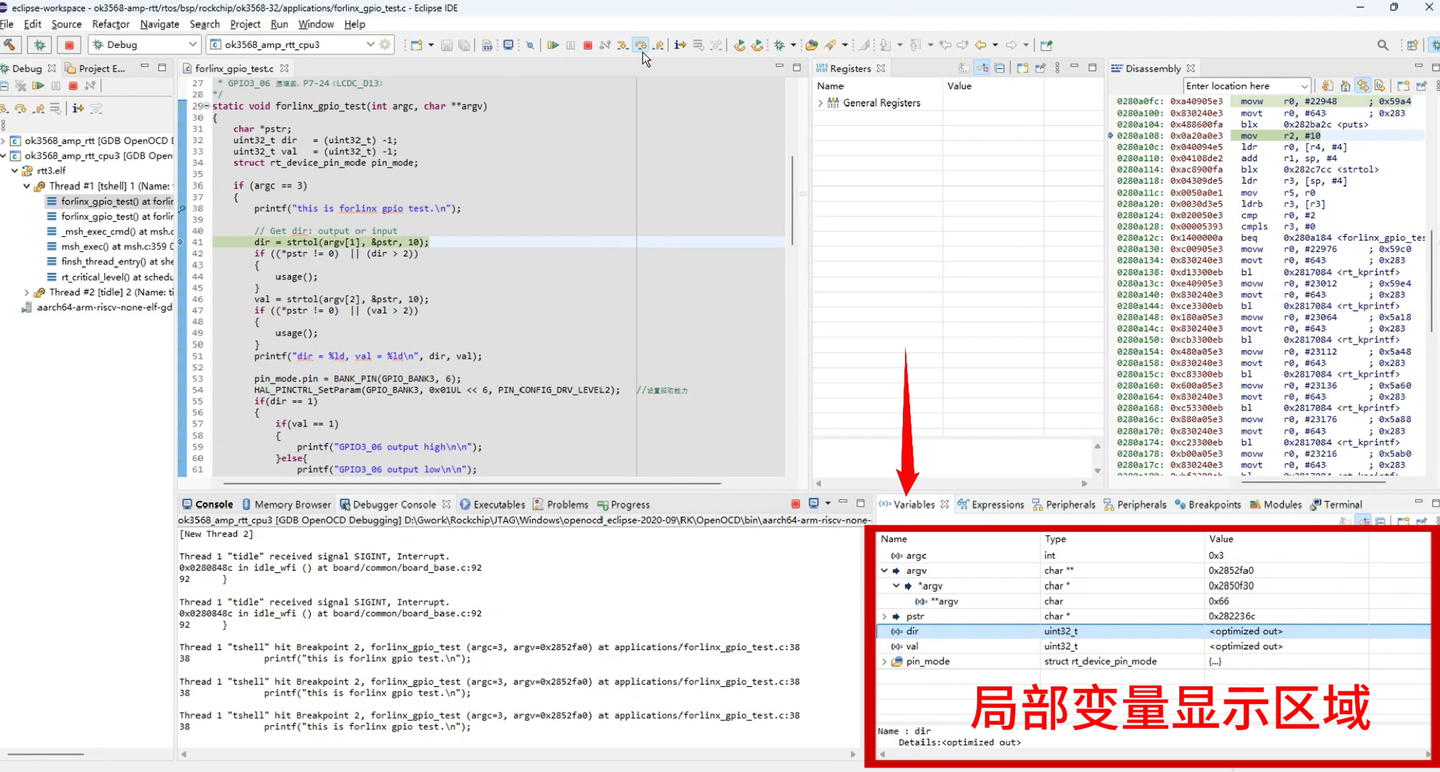Open the File menu
Viewport: 1440px width, 772px height.
click(7, 24)
